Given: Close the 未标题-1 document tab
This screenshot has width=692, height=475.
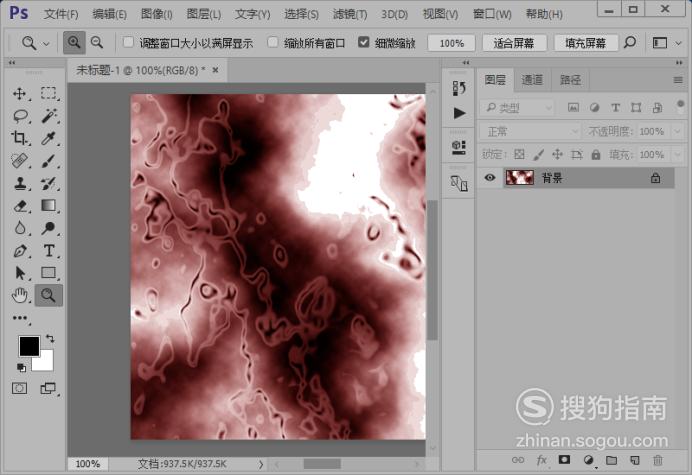Looking at the screenshot, I should 215,70.
